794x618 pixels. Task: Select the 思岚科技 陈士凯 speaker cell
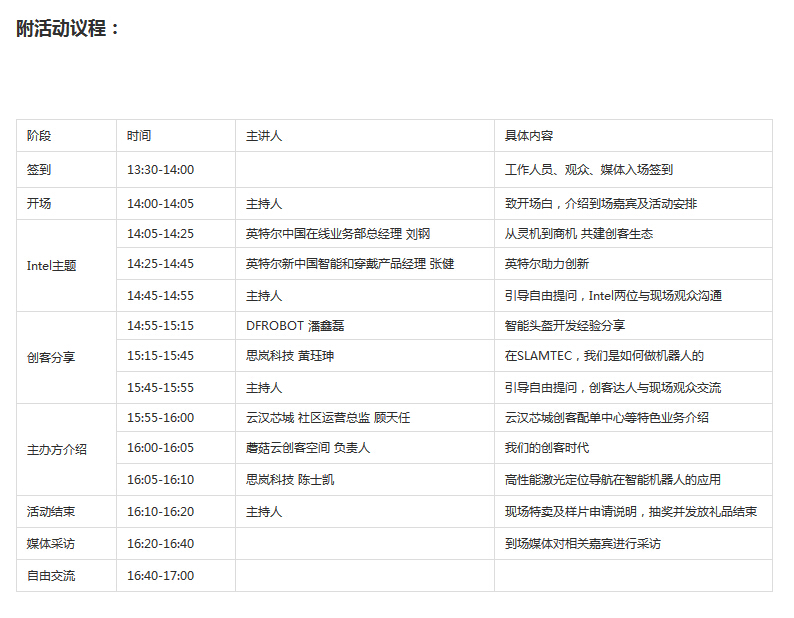(290, 480)
